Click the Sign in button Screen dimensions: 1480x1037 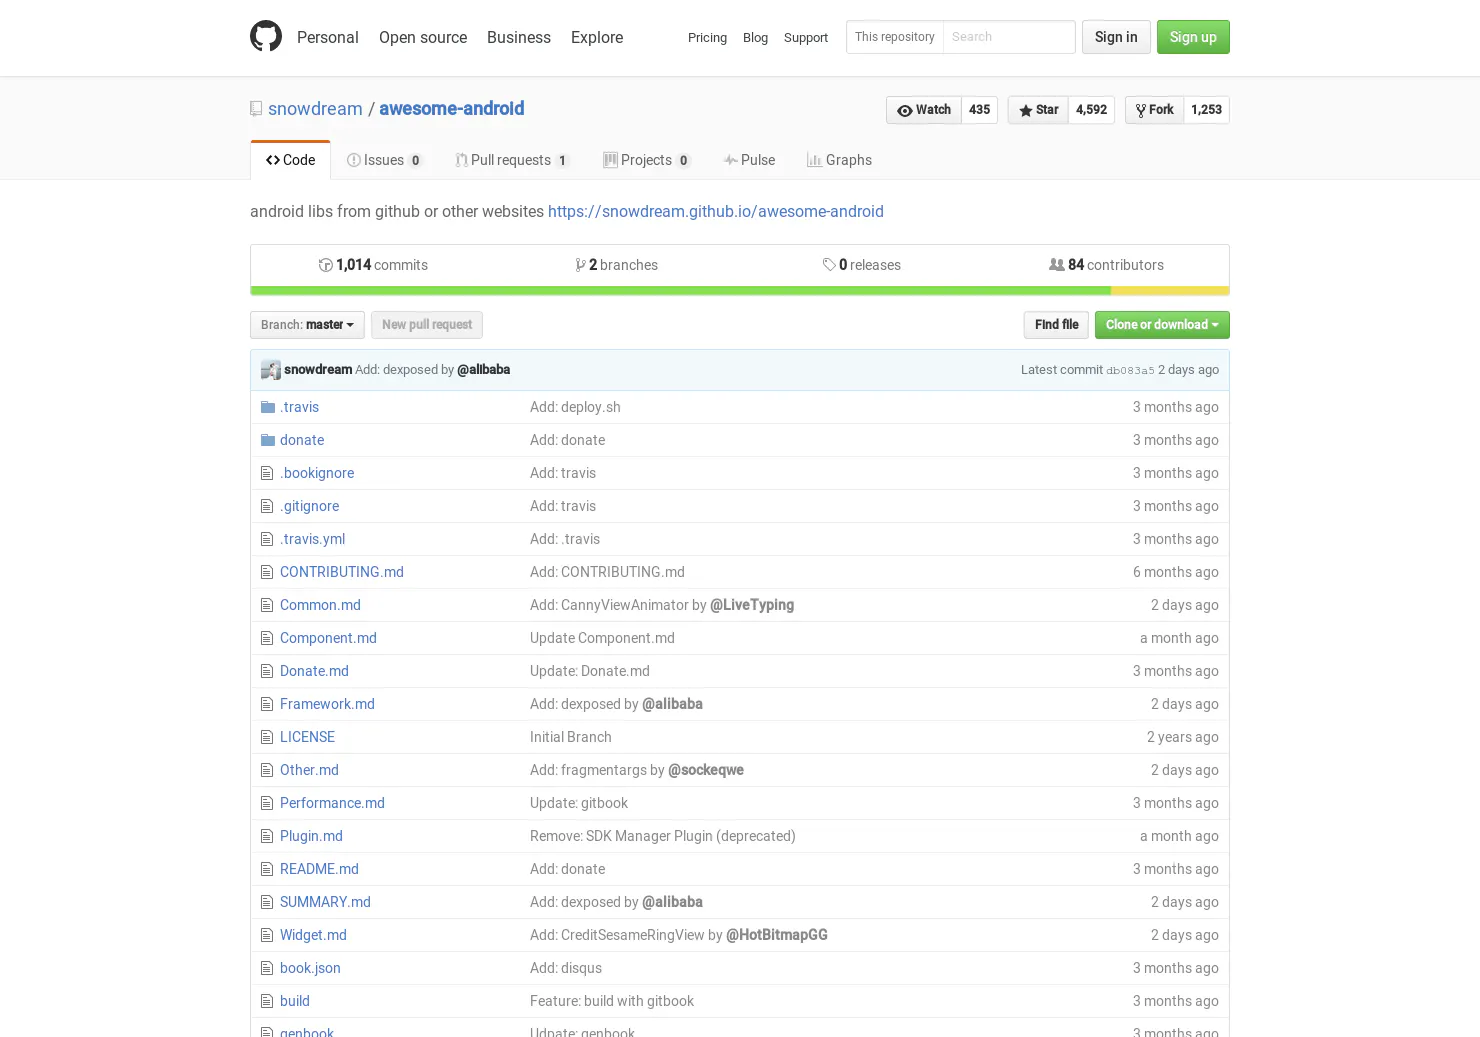point(1116,37)
